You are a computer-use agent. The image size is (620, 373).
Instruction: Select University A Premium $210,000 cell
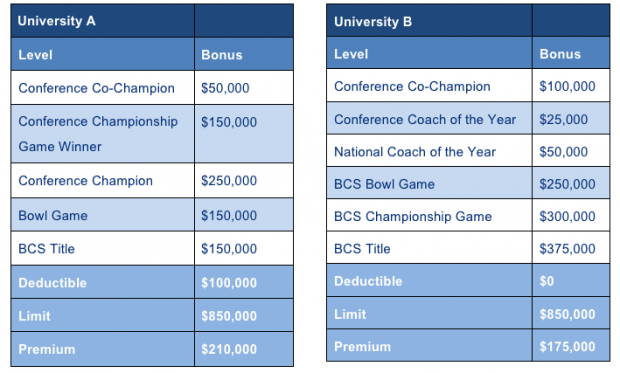(244, 349)
